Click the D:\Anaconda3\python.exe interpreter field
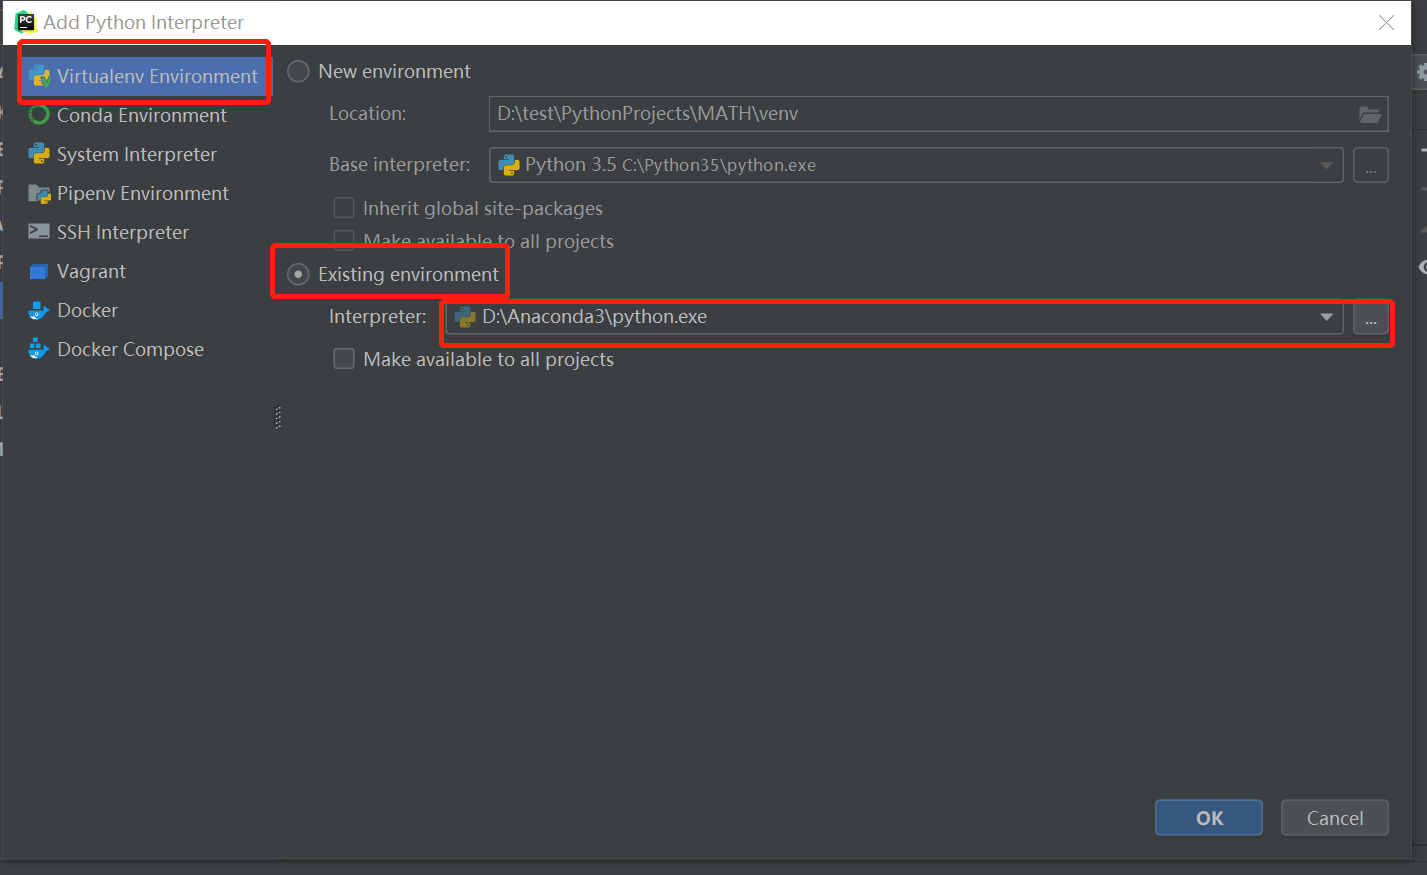Image resolution: width=1427 pixels, height=875 pixels. pos(894,317)
